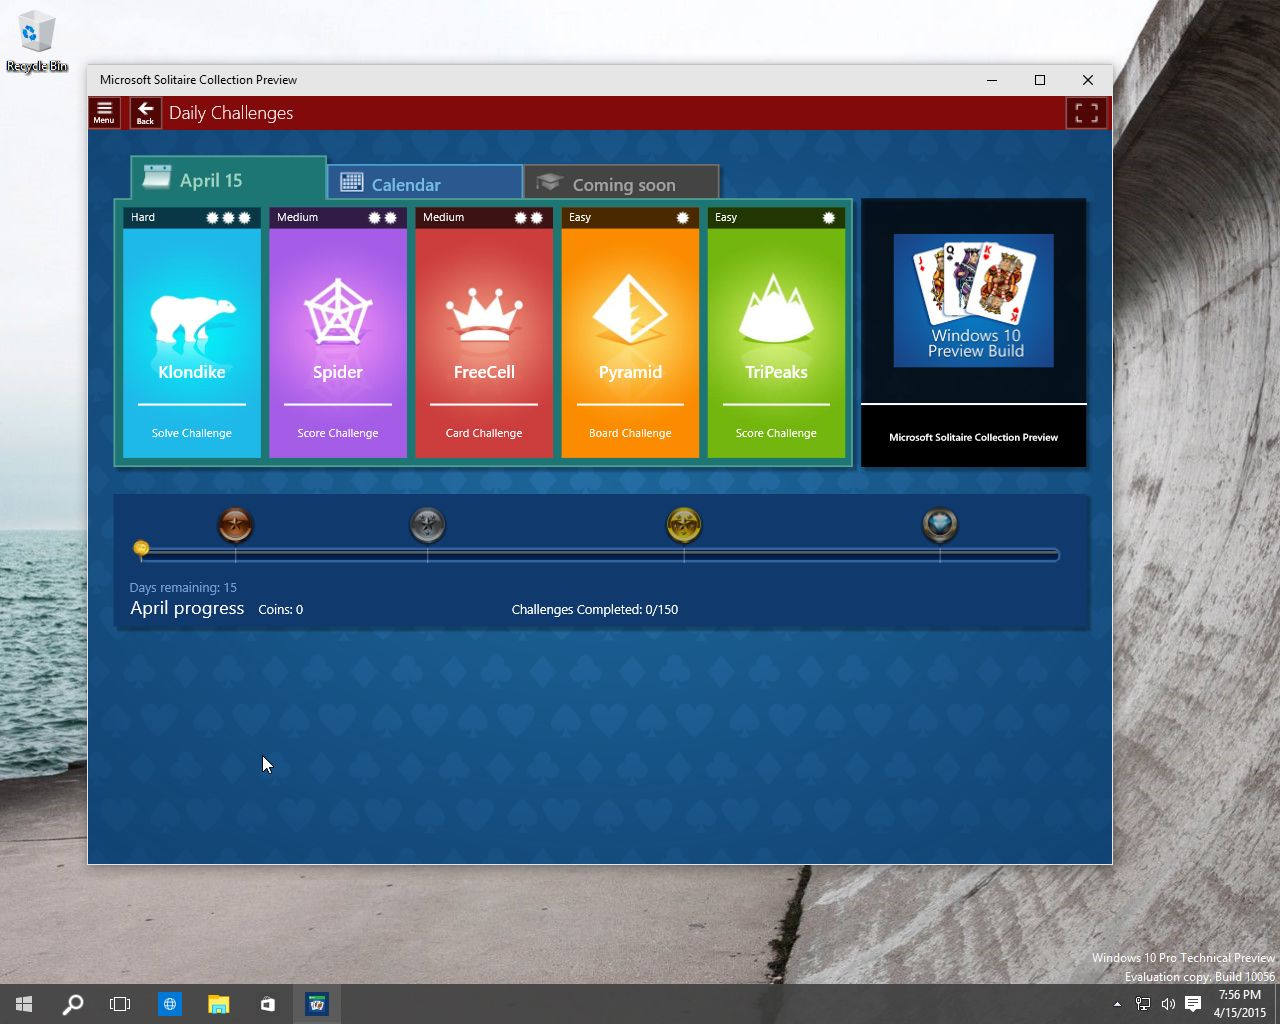The width and height of the screenshot is (1280, 1024).
Task: Open the Solitaire icon in the taskbar
Action: coord(317,1003)
